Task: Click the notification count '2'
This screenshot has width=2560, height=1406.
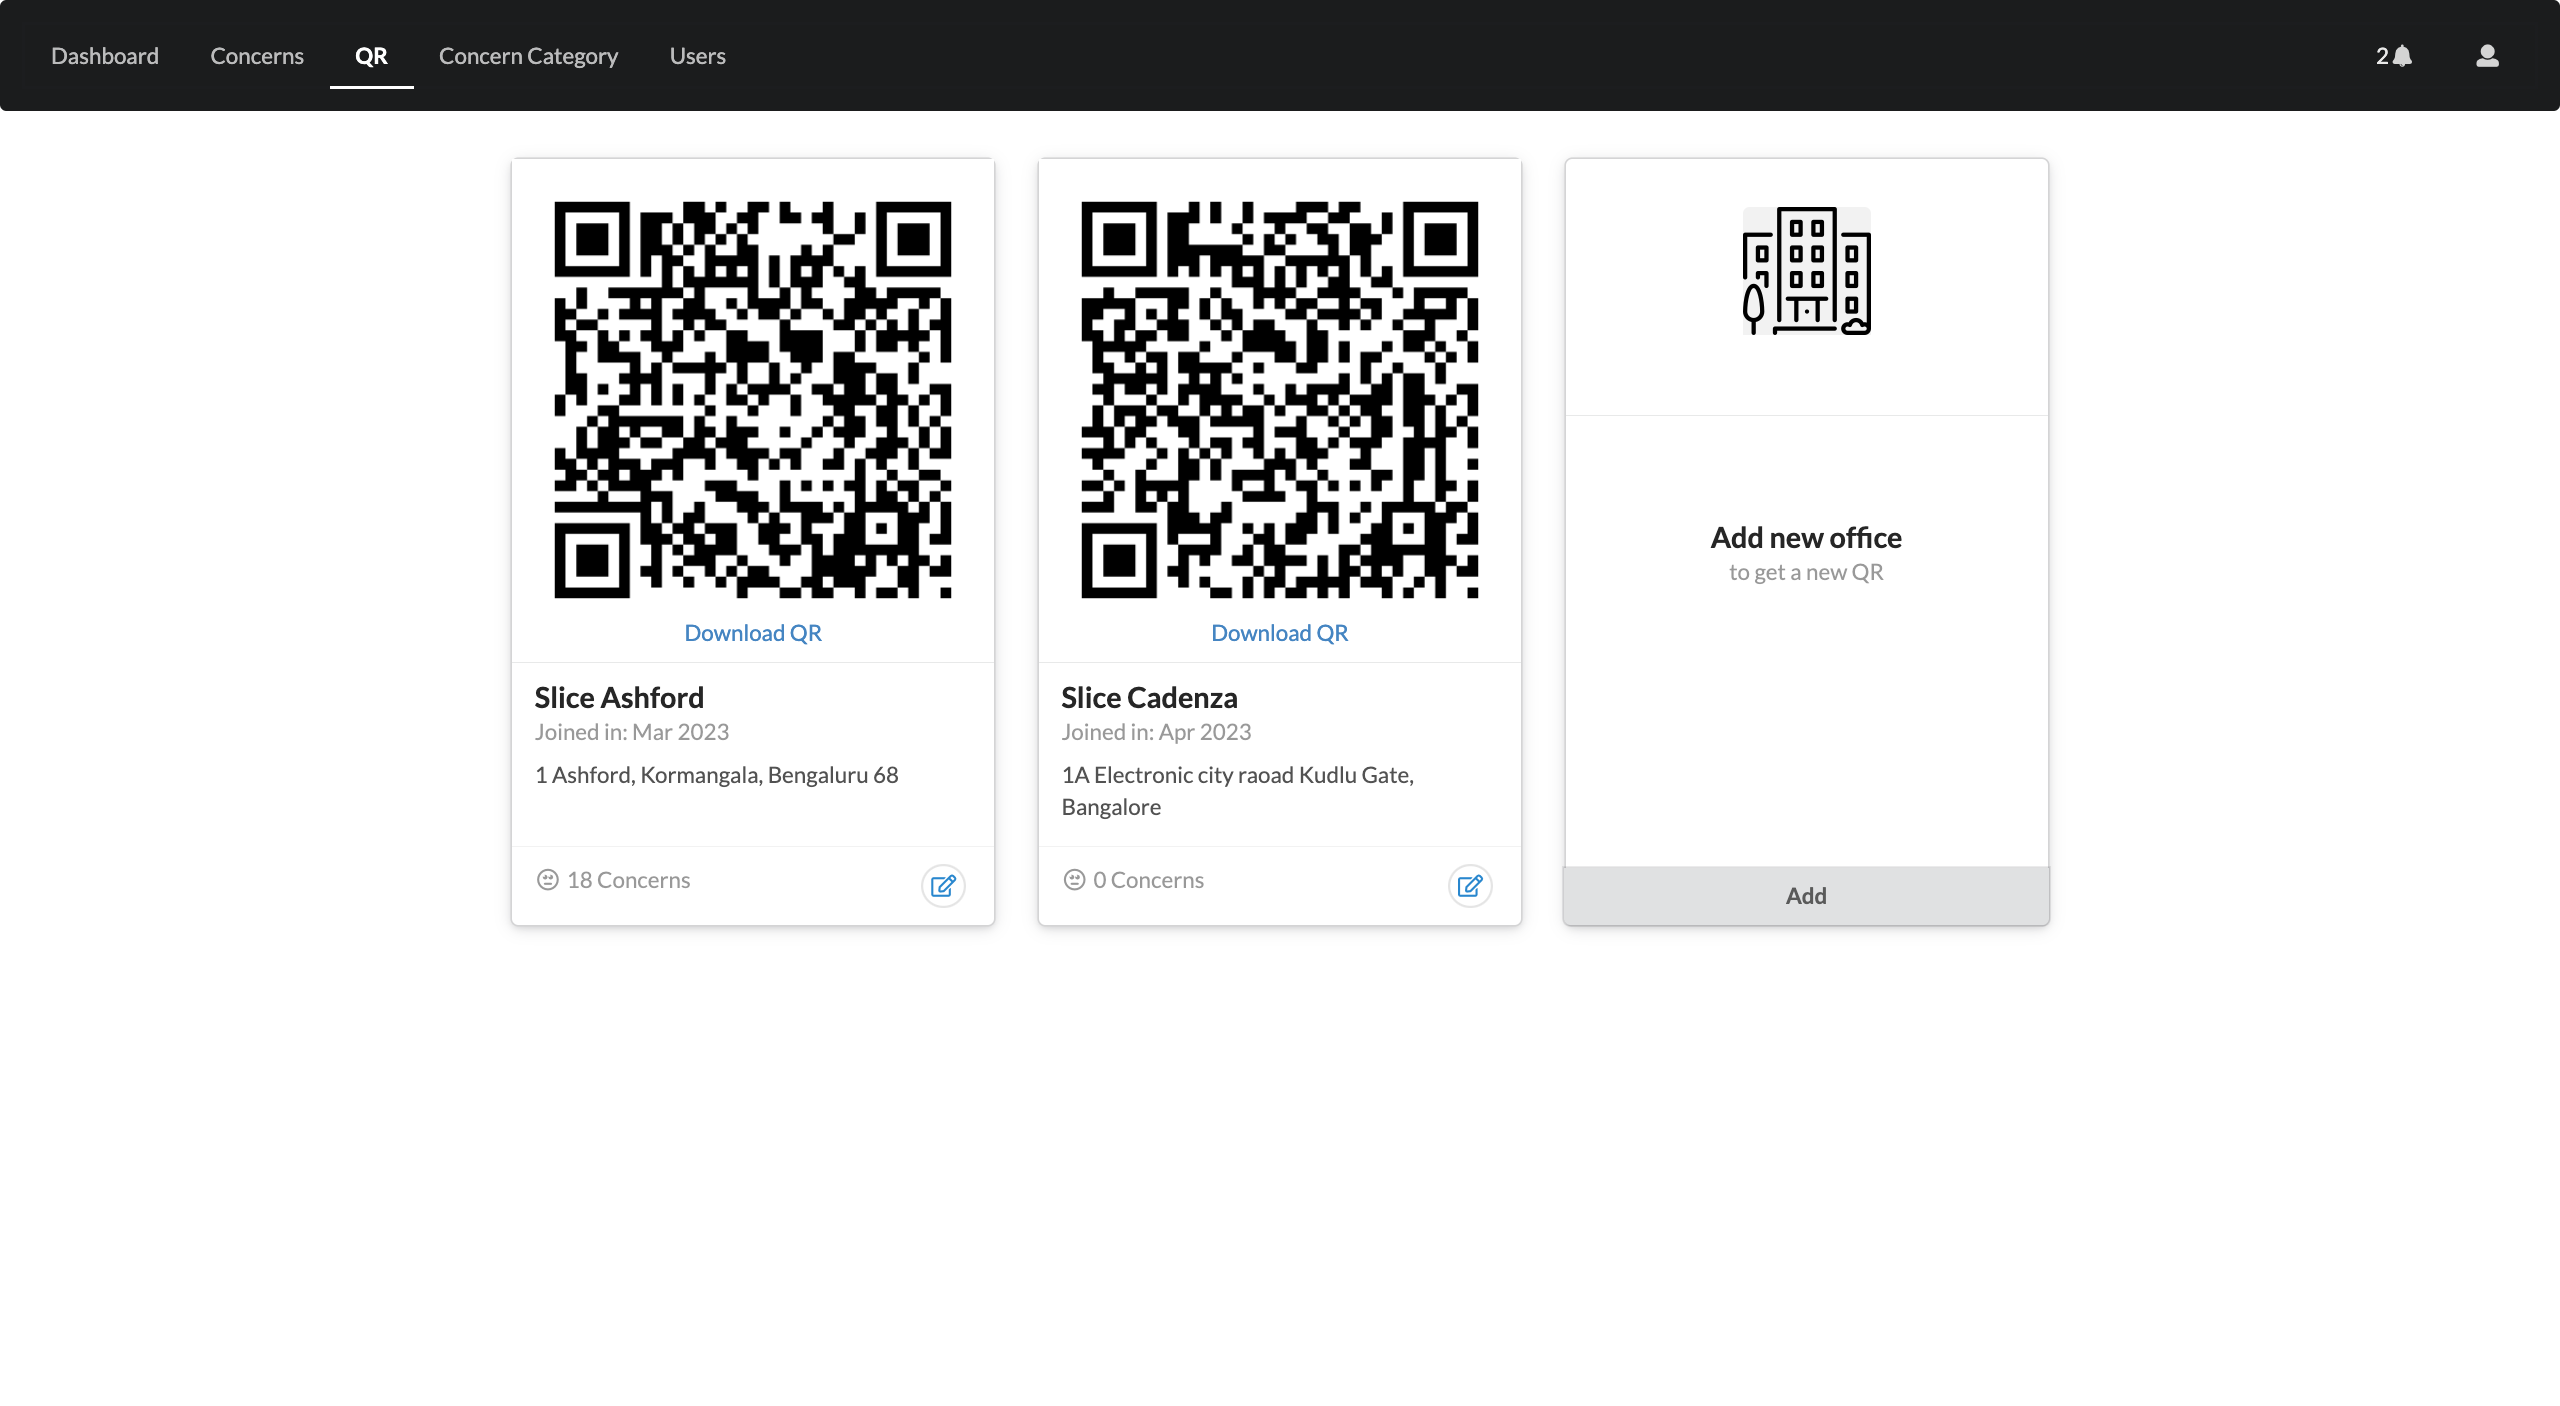Action: pos(2382,56)
